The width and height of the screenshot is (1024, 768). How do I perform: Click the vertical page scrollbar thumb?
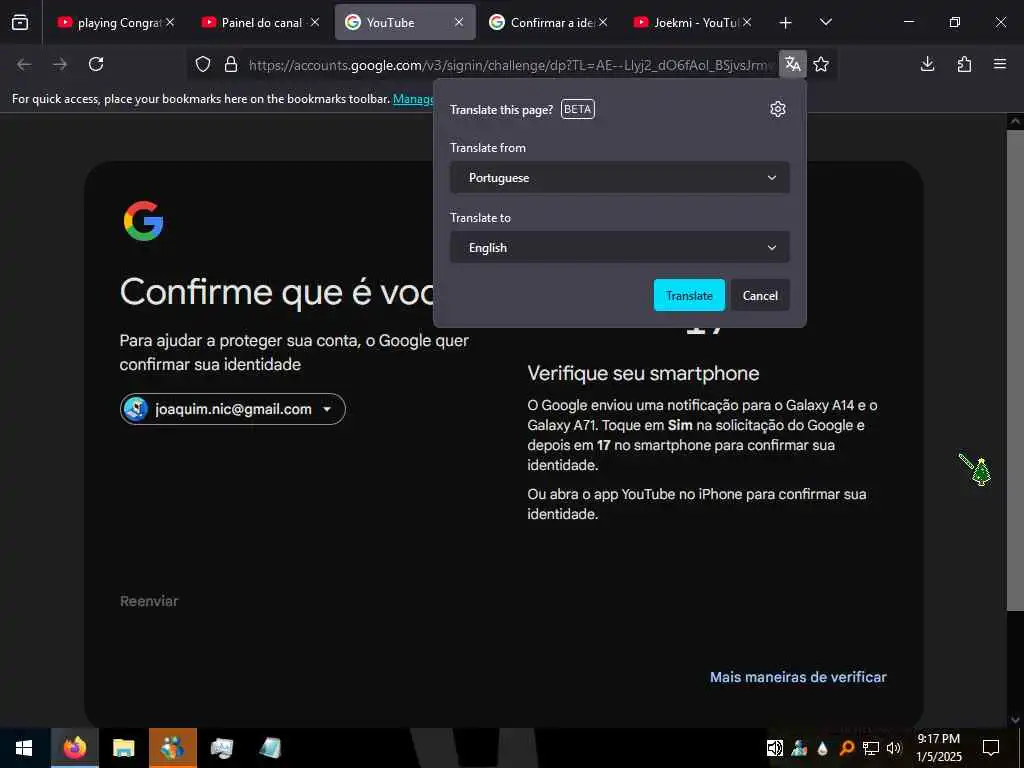[1015, 371]
